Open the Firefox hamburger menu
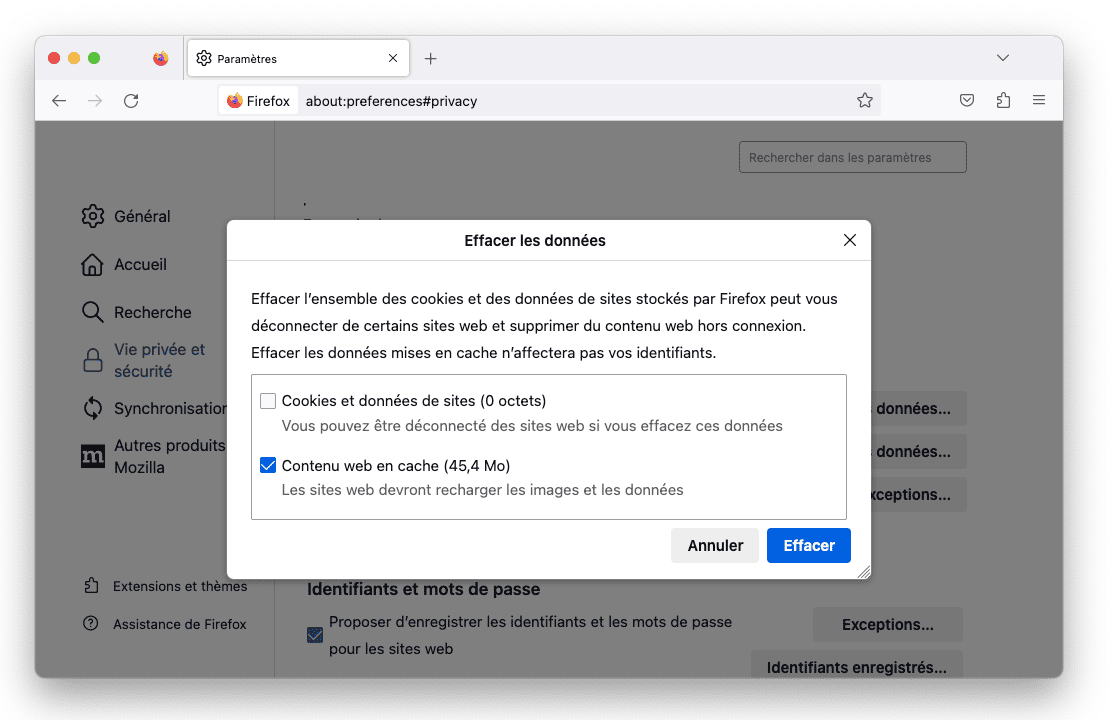 click(1039, 100)
